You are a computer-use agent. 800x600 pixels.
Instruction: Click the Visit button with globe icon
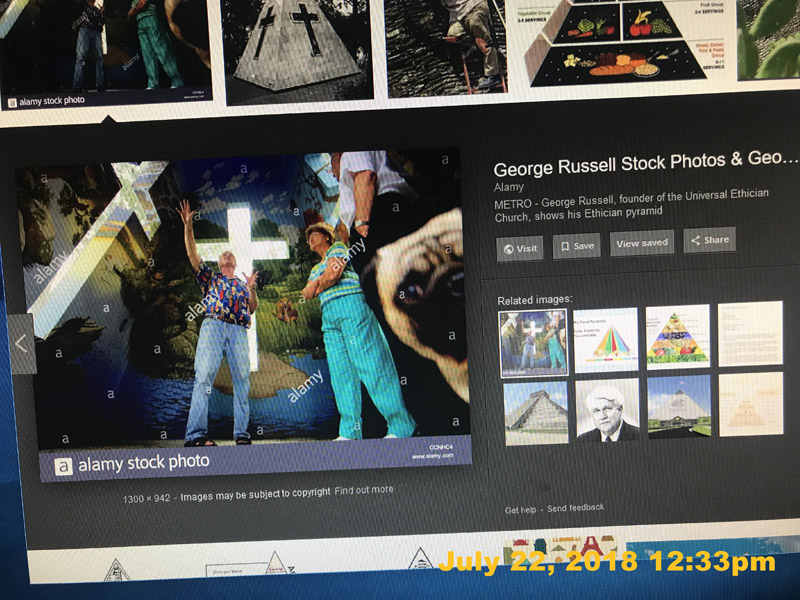point(520,248)
